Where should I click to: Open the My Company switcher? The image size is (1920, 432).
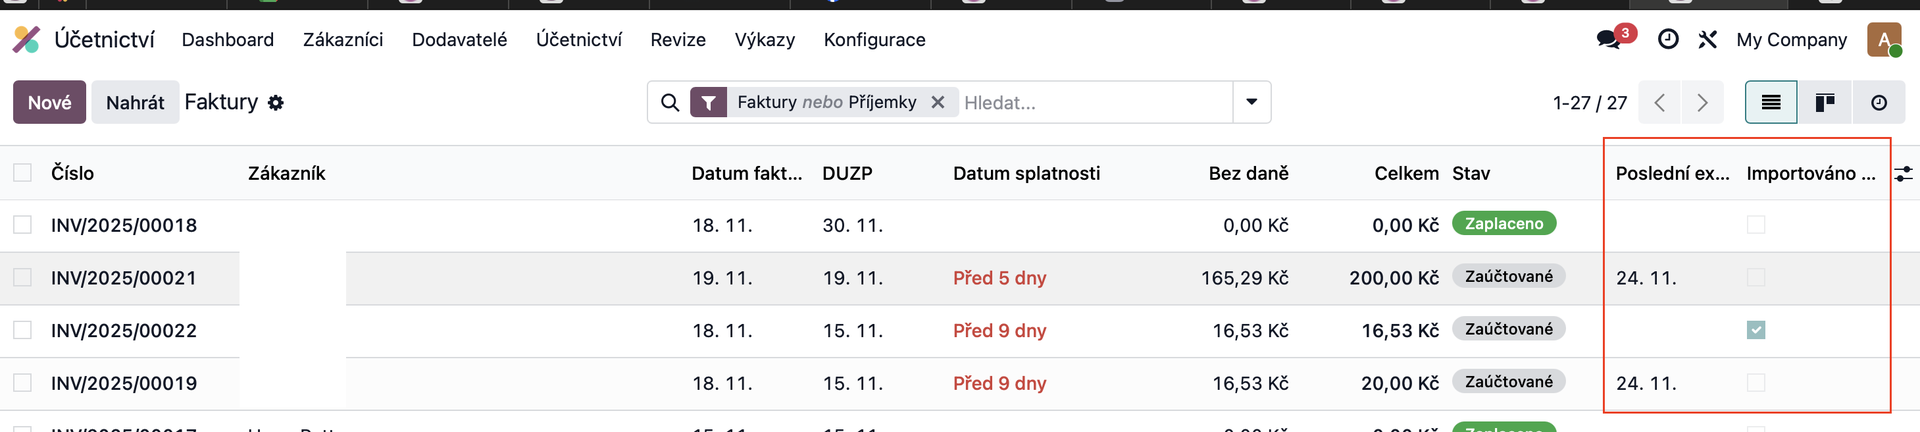click(x=1791, y=40)
